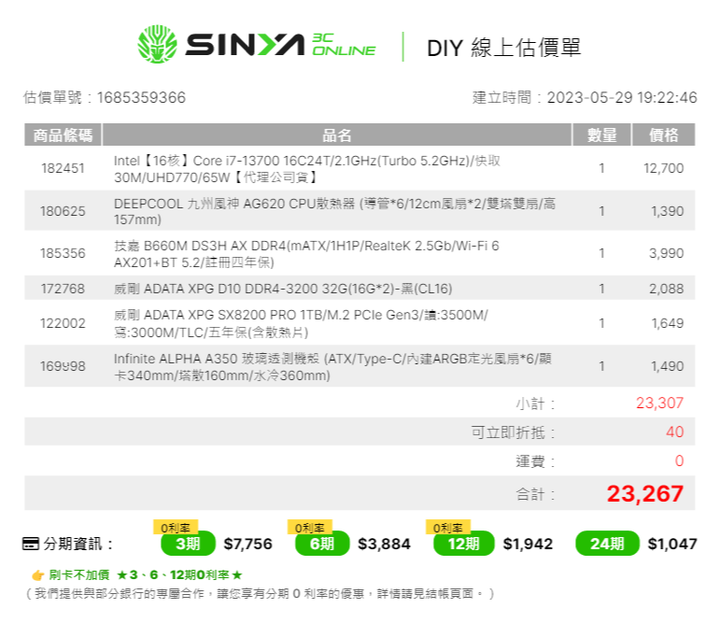Select the 24期 installment badge
Screen dimensions: 720x623
click(607, 544)
